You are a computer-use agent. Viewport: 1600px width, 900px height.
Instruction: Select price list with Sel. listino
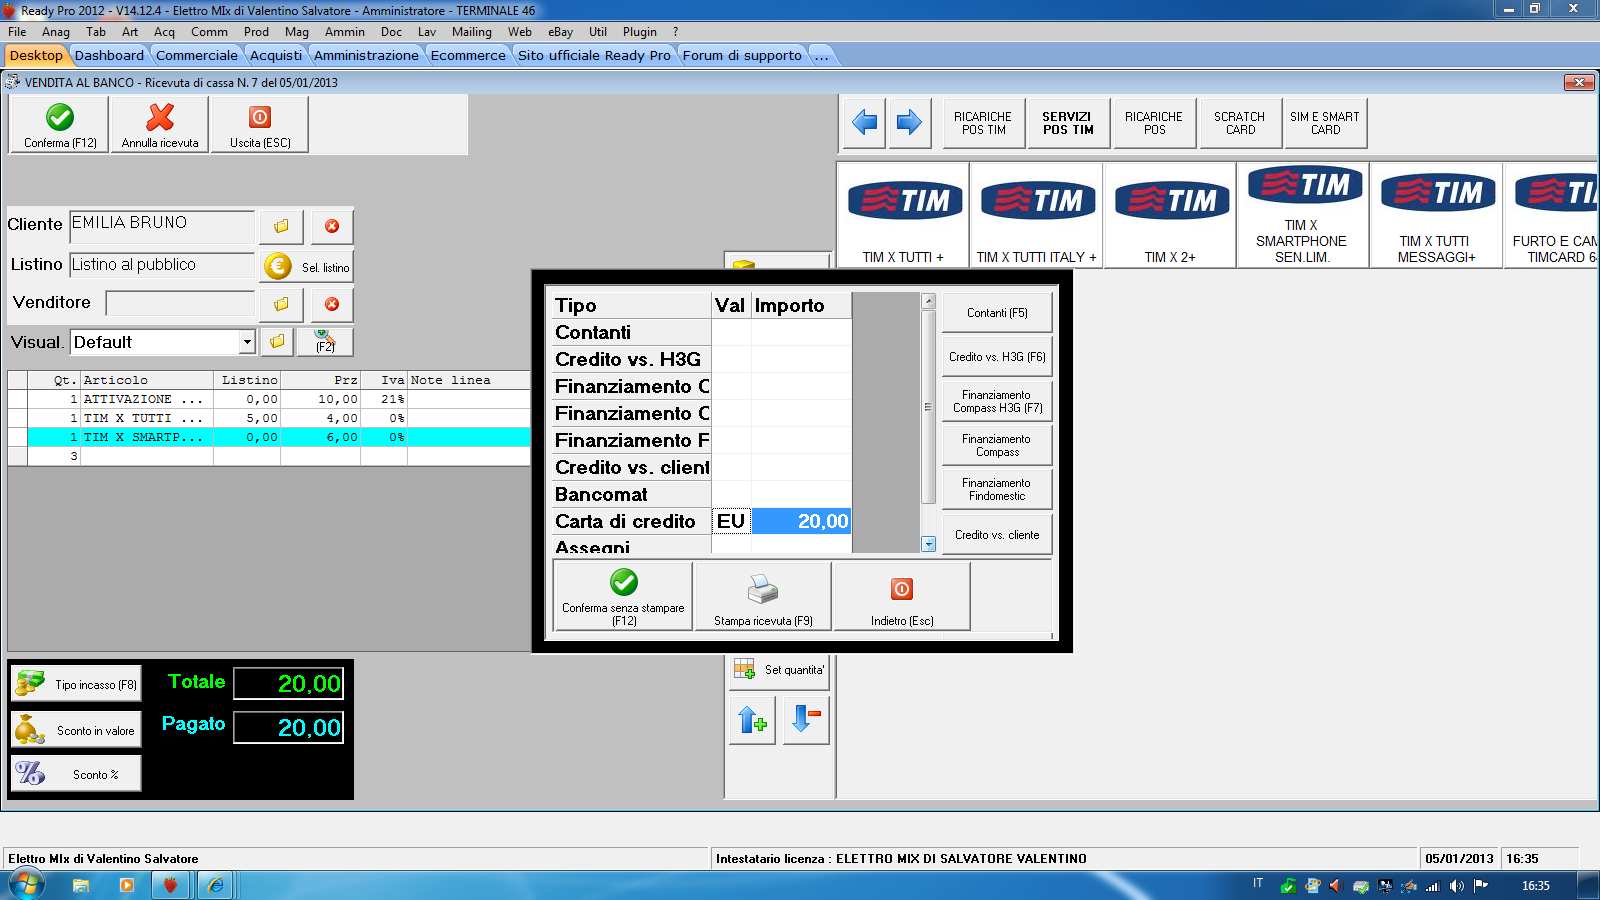308,266
